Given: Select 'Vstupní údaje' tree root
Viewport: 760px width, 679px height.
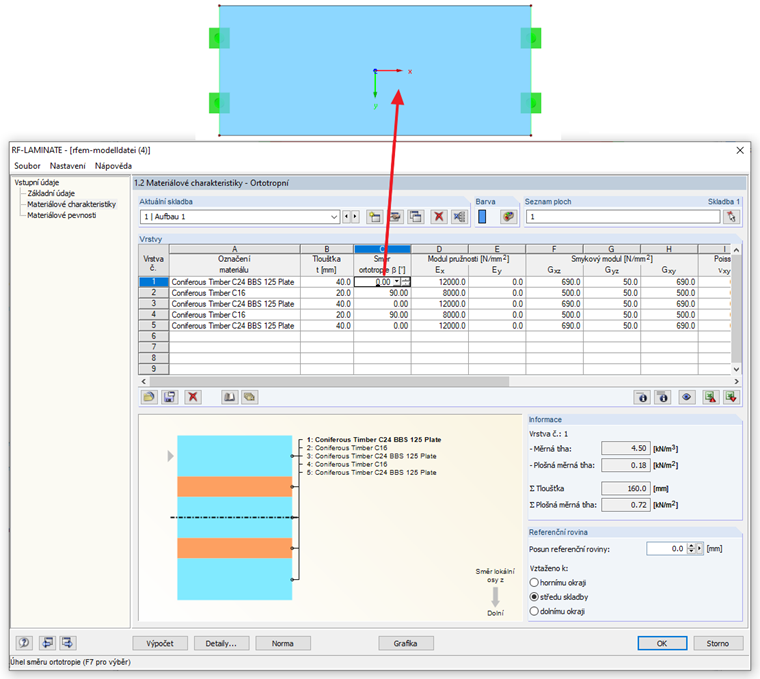Looking at the screenshot, I should click(37, 182).
